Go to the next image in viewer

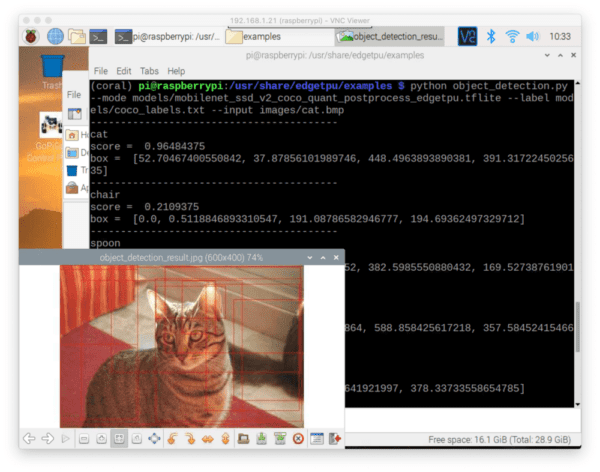pos(47,438)
